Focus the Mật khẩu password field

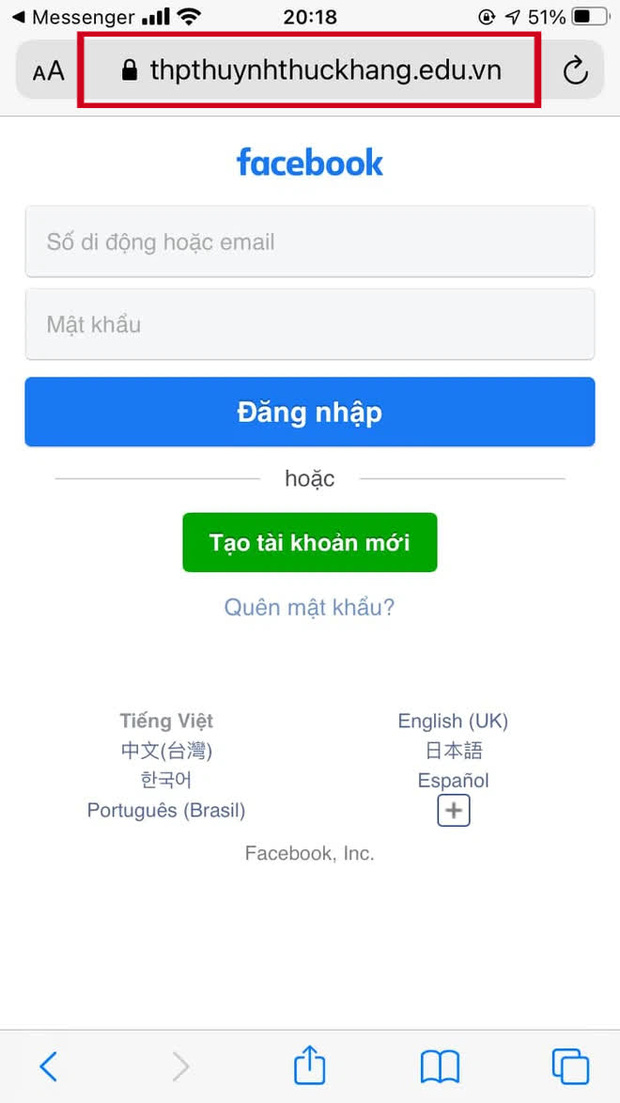click(310, 324)
